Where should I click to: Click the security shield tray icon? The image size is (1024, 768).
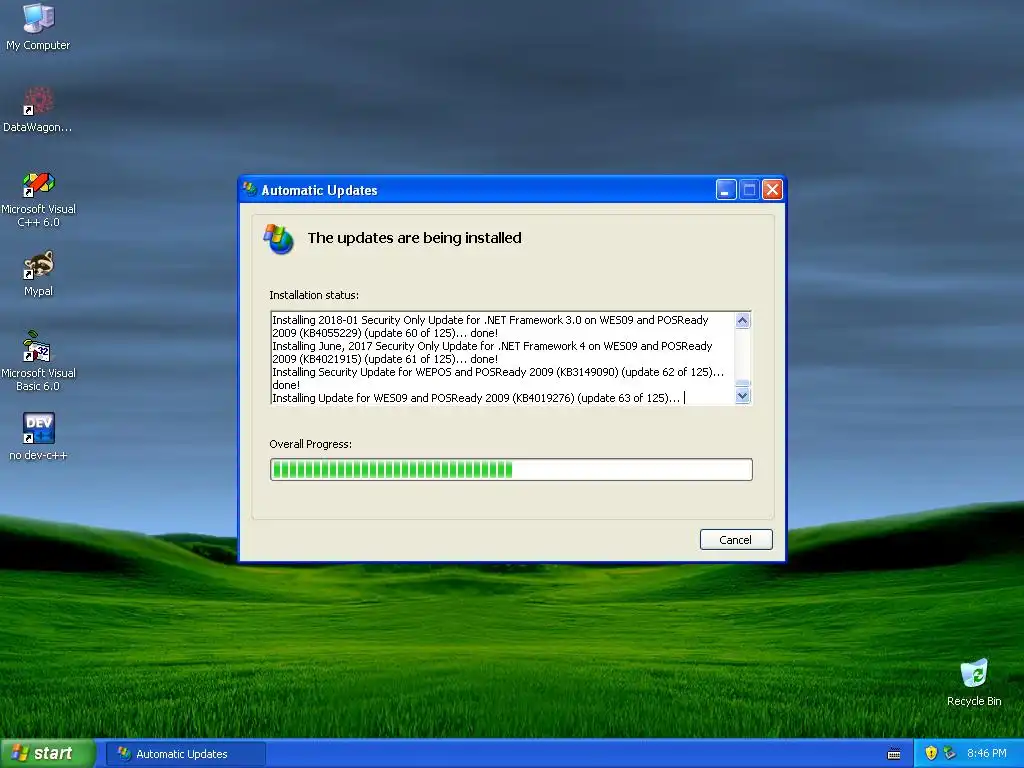pos(931,753)
